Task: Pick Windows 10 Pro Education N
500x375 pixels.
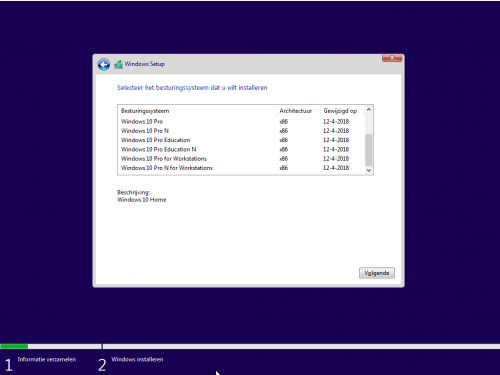Action: click(241, 149)
